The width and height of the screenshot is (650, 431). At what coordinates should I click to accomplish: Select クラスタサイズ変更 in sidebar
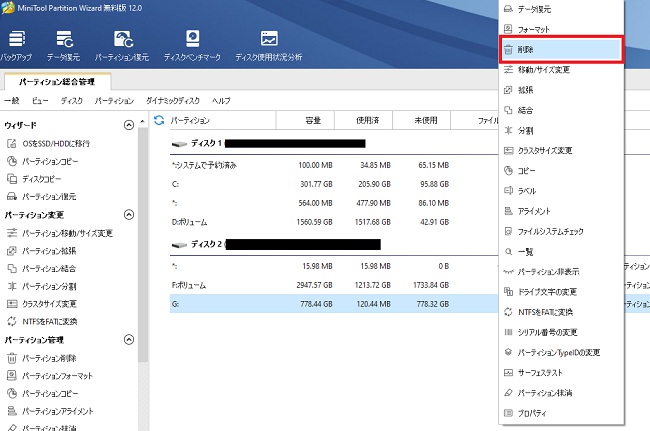pyautogui.click(x=42, y=304)
